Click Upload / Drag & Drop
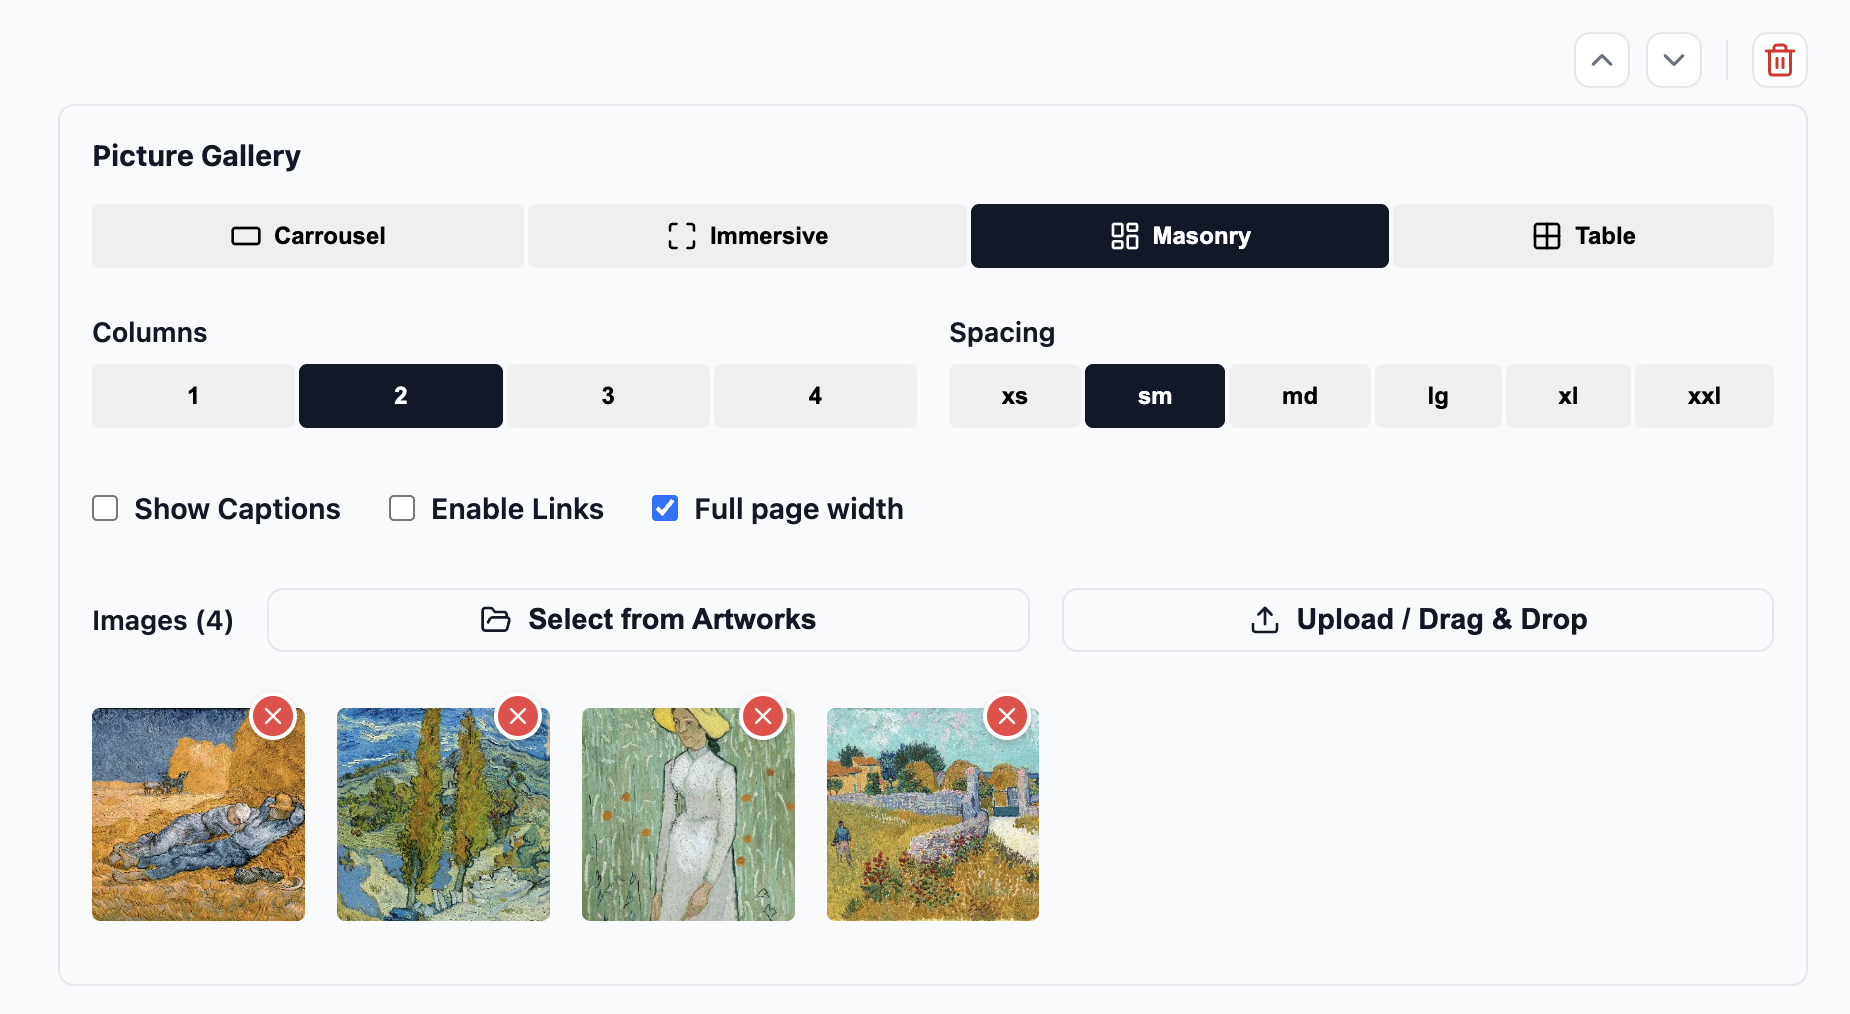 (x=1418, y=620)
